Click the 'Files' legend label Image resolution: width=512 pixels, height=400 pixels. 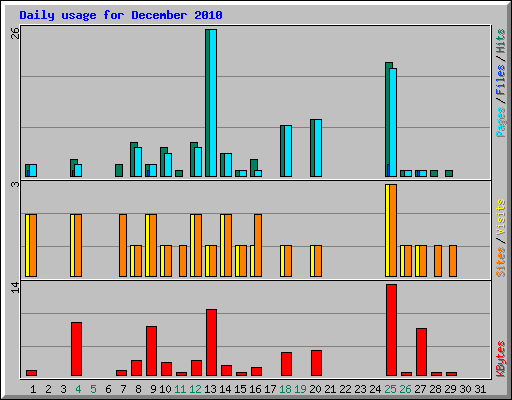tap(501, 79)
